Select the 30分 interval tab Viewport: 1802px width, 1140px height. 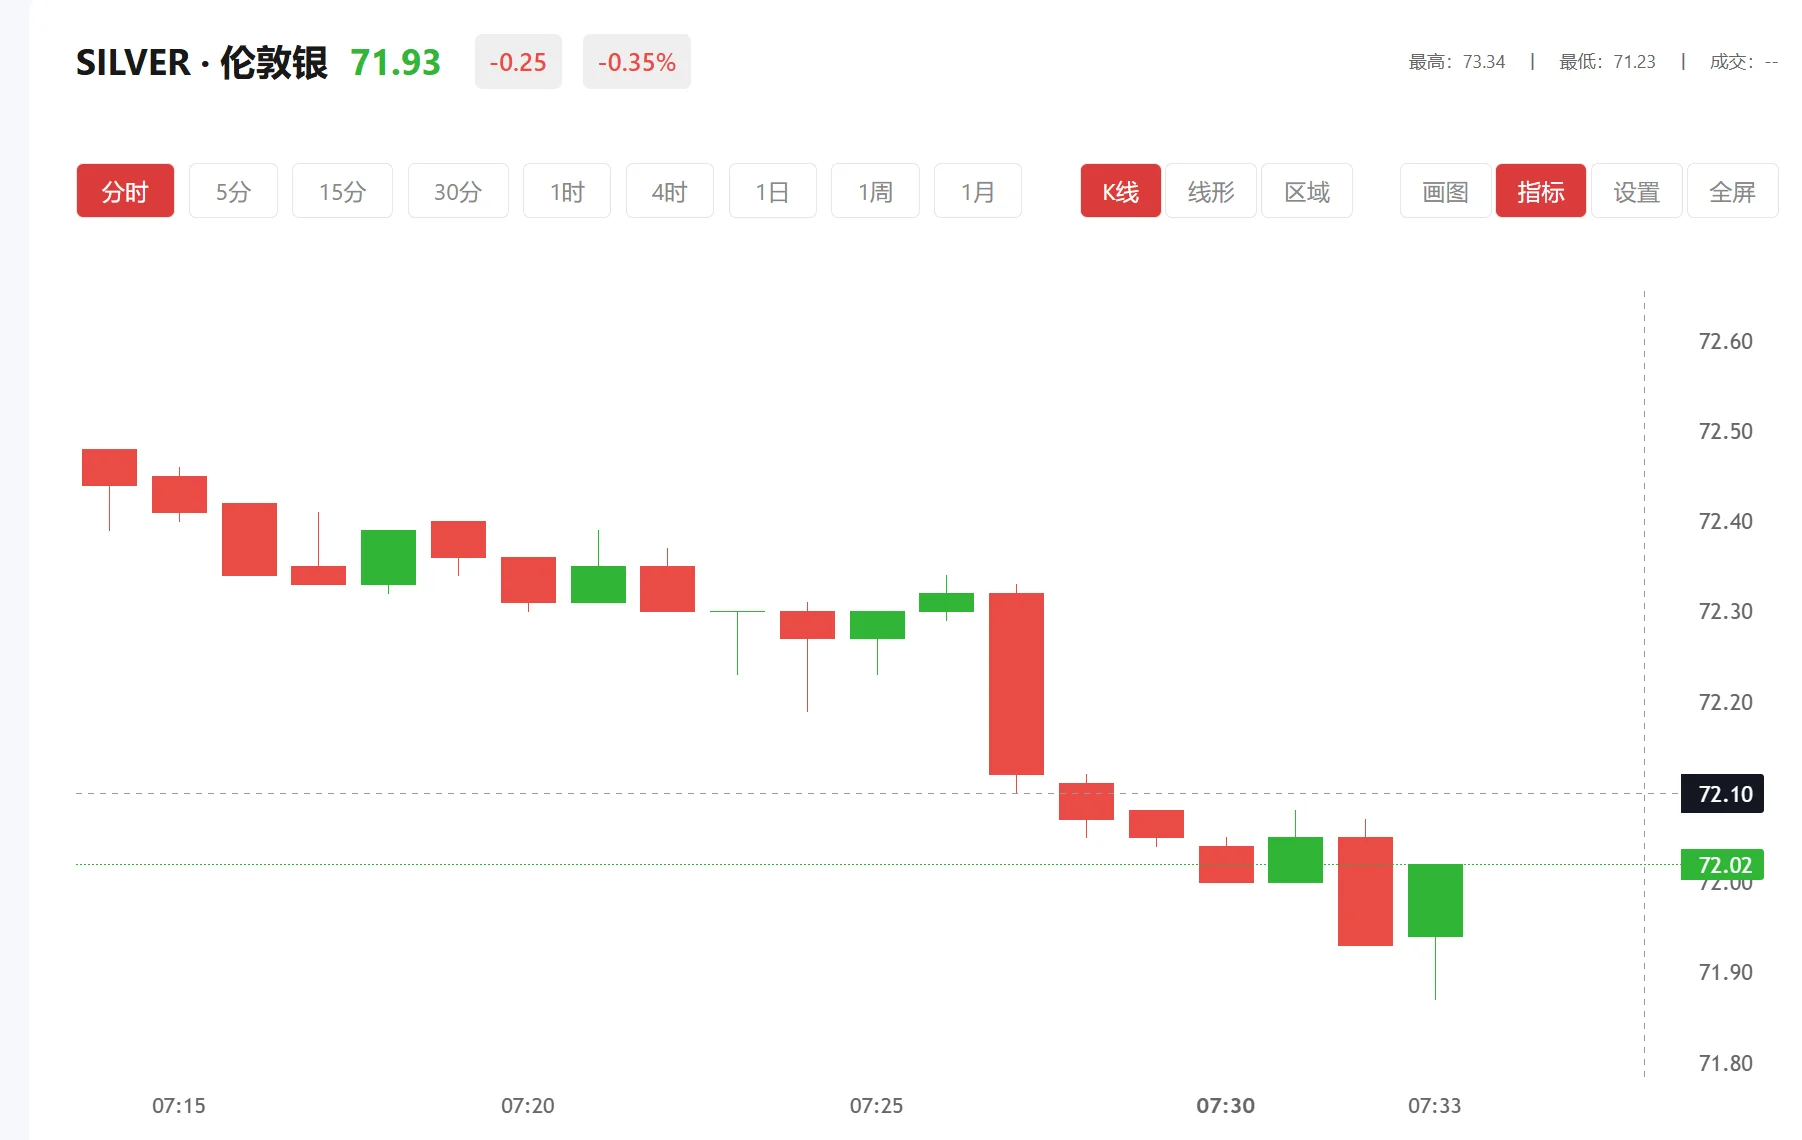point(458,191)
